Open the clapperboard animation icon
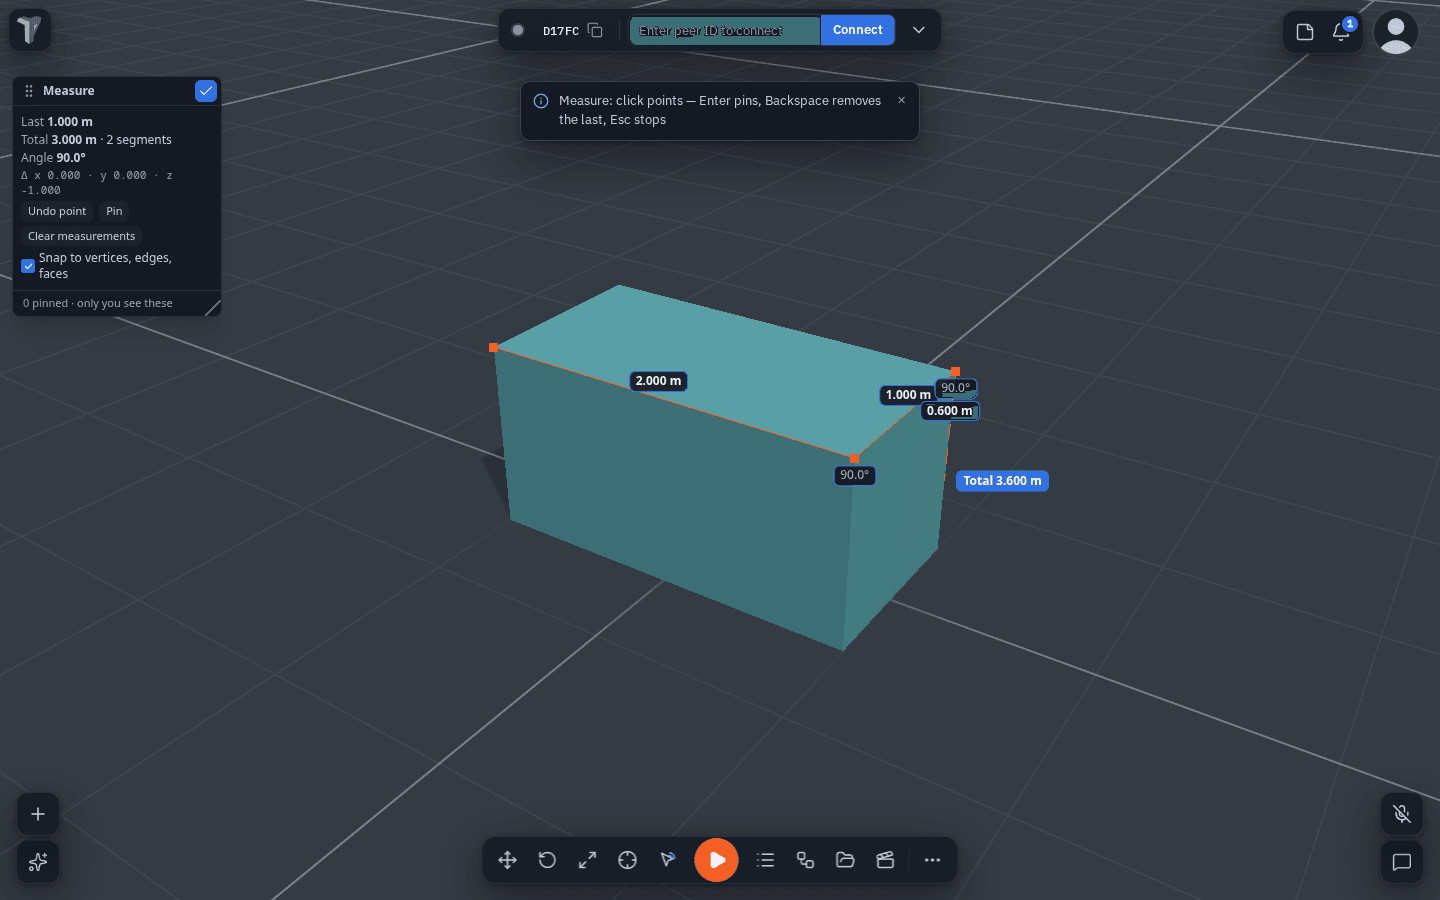Image resolution: width=1440 pixels, height=900 pixels. click(885, 860)
